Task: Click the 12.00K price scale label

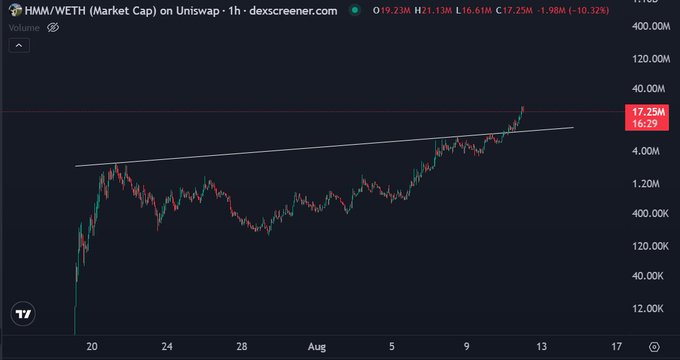Action: pos(647,308)
